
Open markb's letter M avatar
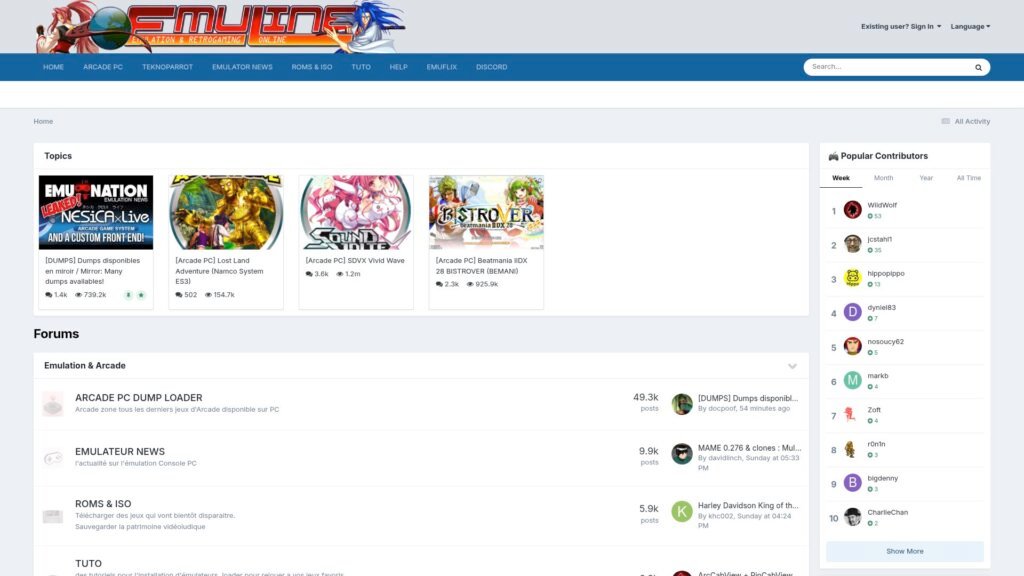[x=852, y=380]
